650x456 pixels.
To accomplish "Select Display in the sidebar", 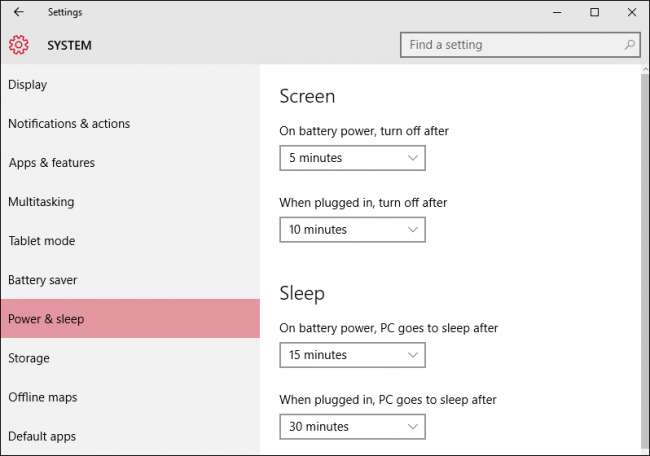I will [x=28, y=85].
